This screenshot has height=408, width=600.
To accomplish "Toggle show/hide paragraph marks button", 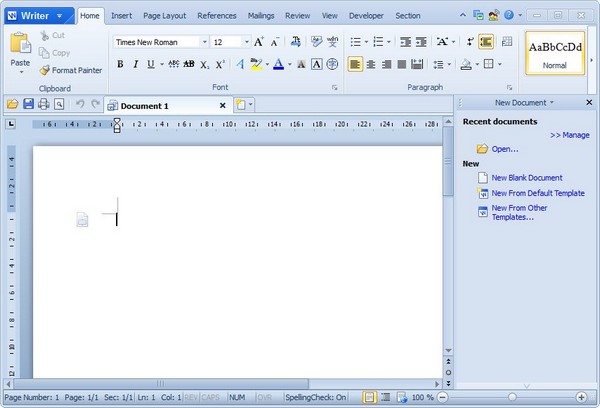I will coord(470,42).
